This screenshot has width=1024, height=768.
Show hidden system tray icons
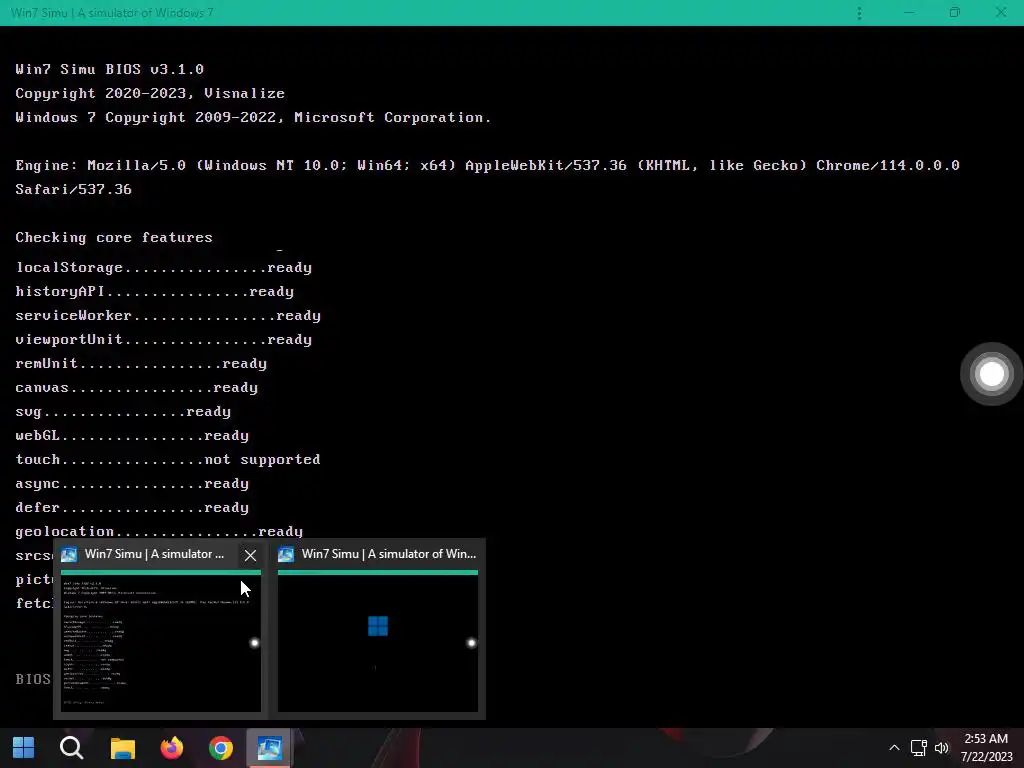point(894,748)
